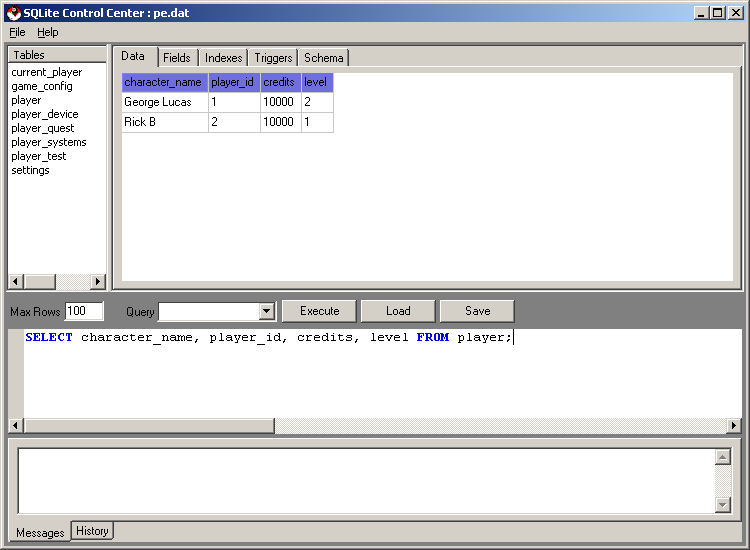Image resolution: width=750 pixels, height=550 pixels.
Task: View the Schema tab
Action: coord(323,58)
